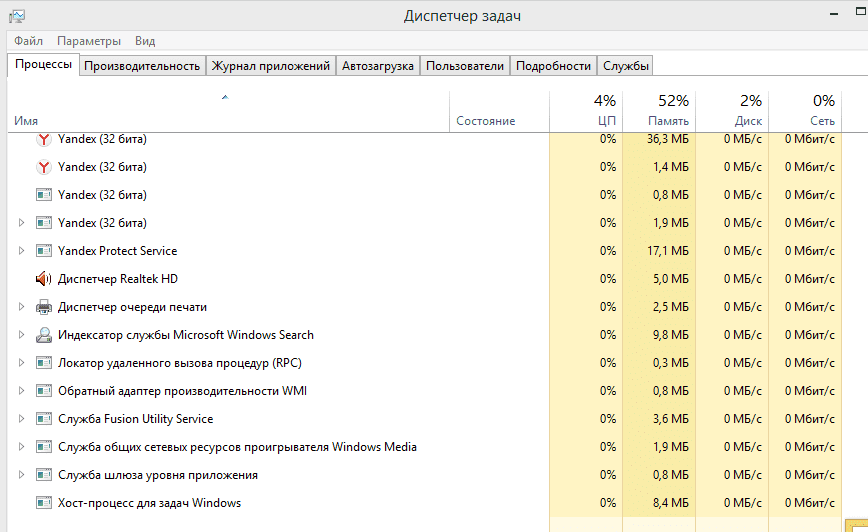Image resolution: width=868 pixels, height=532 pixels.
Task: Expand Обратный адаптер производительности WMI
Action: click(21, 391)
